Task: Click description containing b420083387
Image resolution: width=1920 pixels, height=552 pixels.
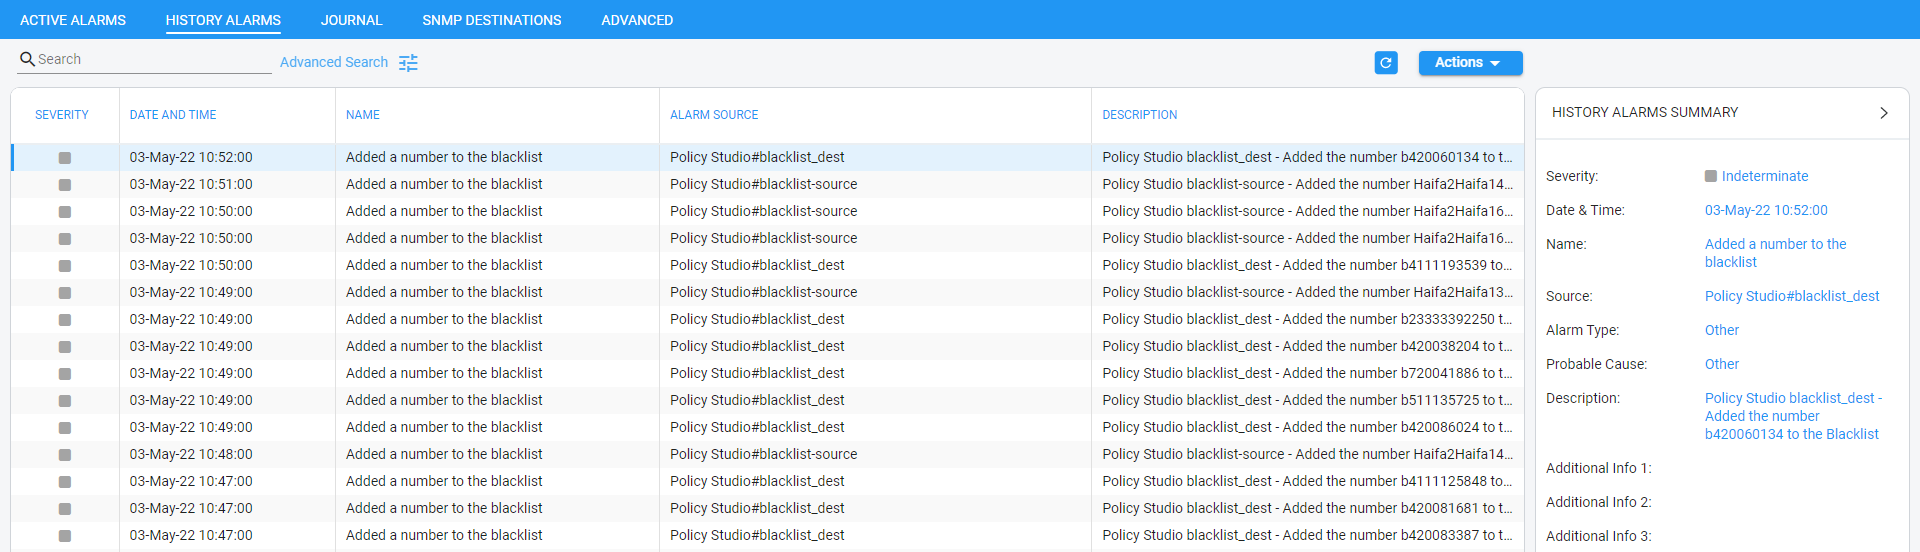Action: tap(1307, 535)
